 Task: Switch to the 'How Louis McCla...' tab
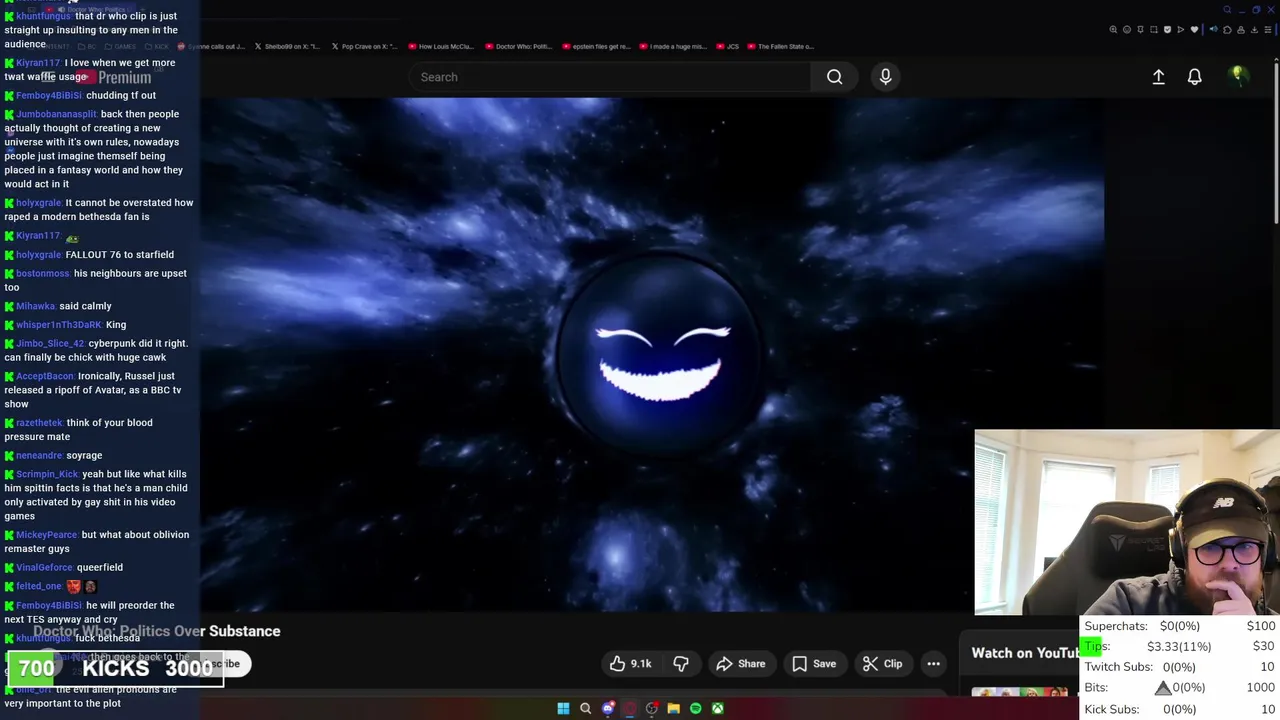440,46
